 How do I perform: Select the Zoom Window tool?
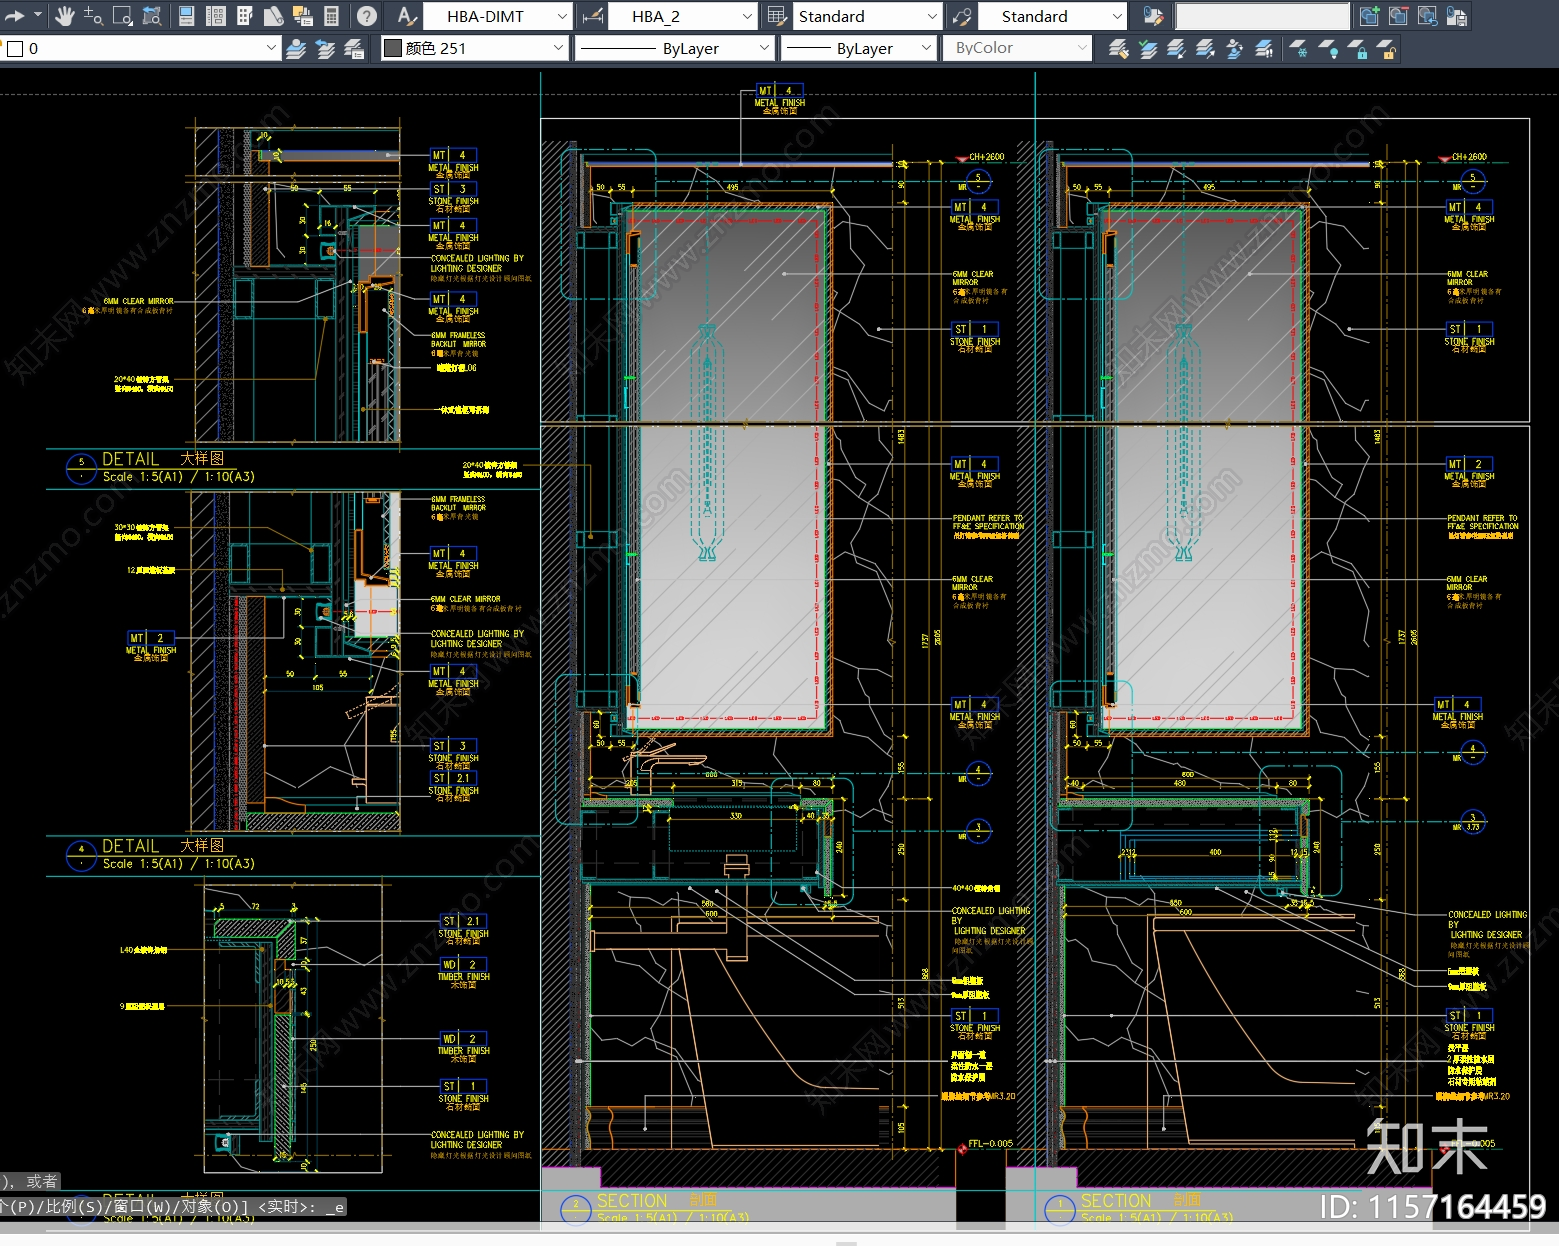click(122, 16)
